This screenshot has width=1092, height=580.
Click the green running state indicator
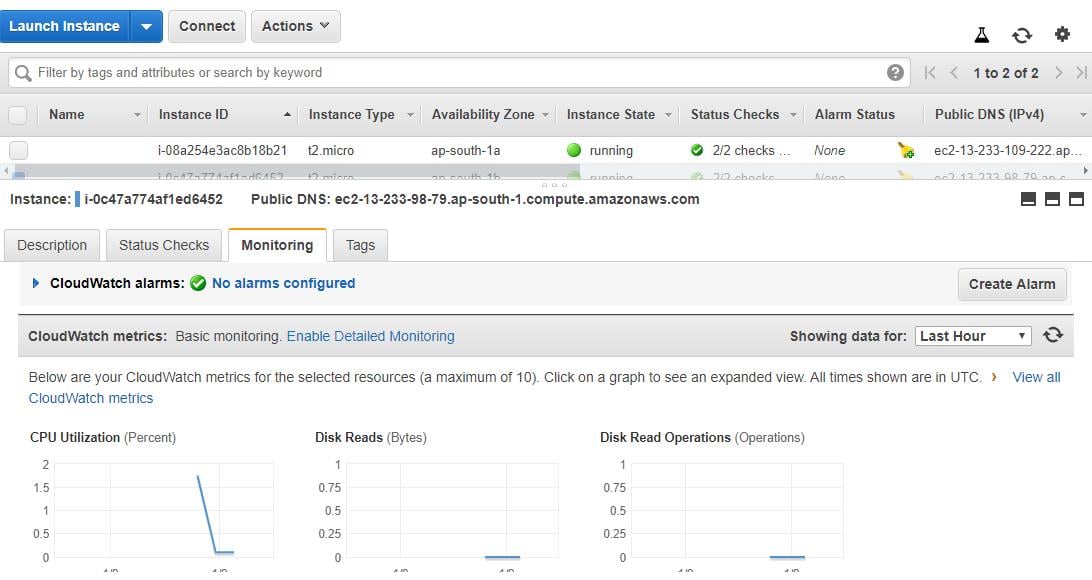574,150
